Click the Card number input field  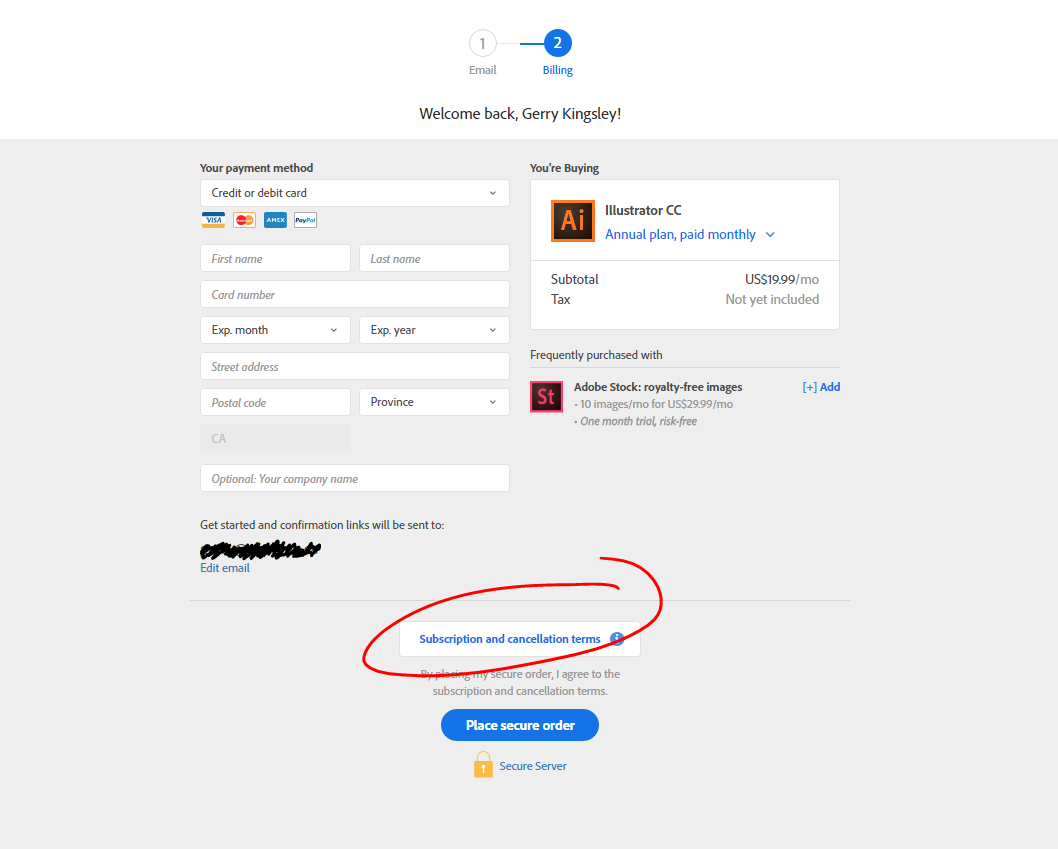point(355,294)
